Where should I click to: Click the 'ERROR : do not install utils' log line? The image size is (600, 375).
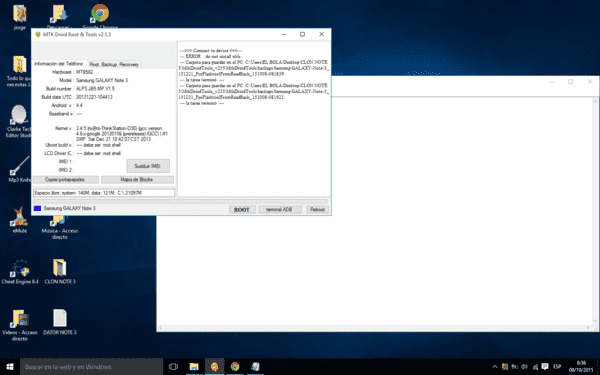click(x=210, y=56)
